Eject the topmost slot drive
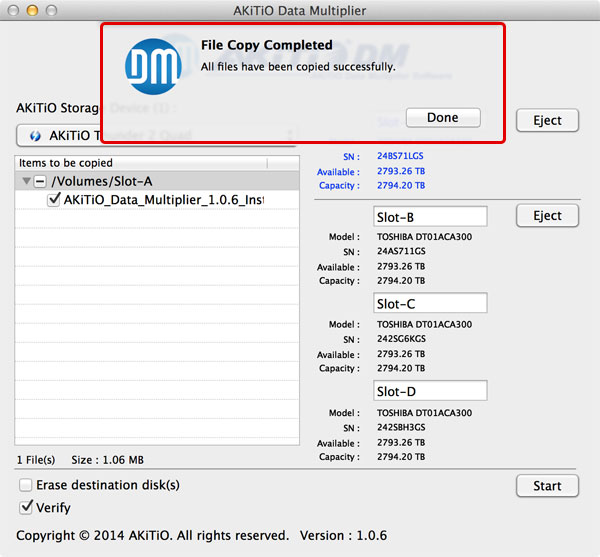Screen dimensions: 600x557 tap(547, 120)
